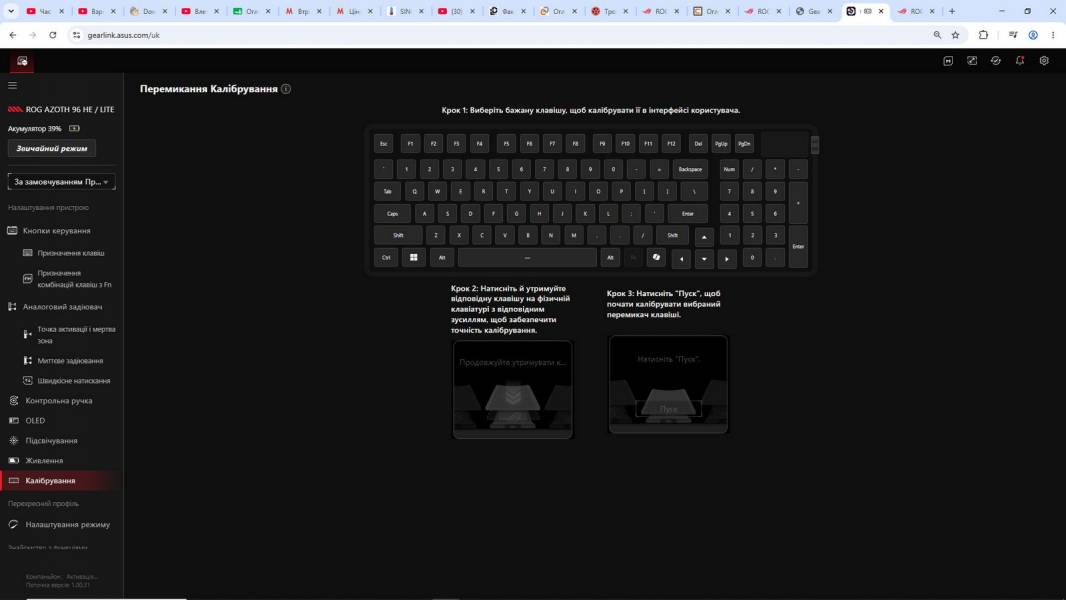Screen dimensions: 1066x600
Task: Open the OLED settings menu item
Action: pyautogui.click(x=35, y=421)
